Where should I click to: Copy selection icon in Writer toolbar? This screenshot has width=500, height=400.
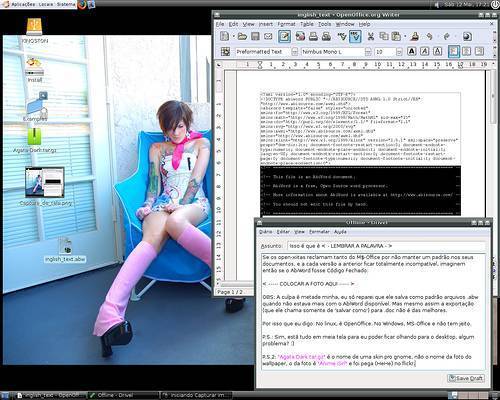[x=384, y=36]
